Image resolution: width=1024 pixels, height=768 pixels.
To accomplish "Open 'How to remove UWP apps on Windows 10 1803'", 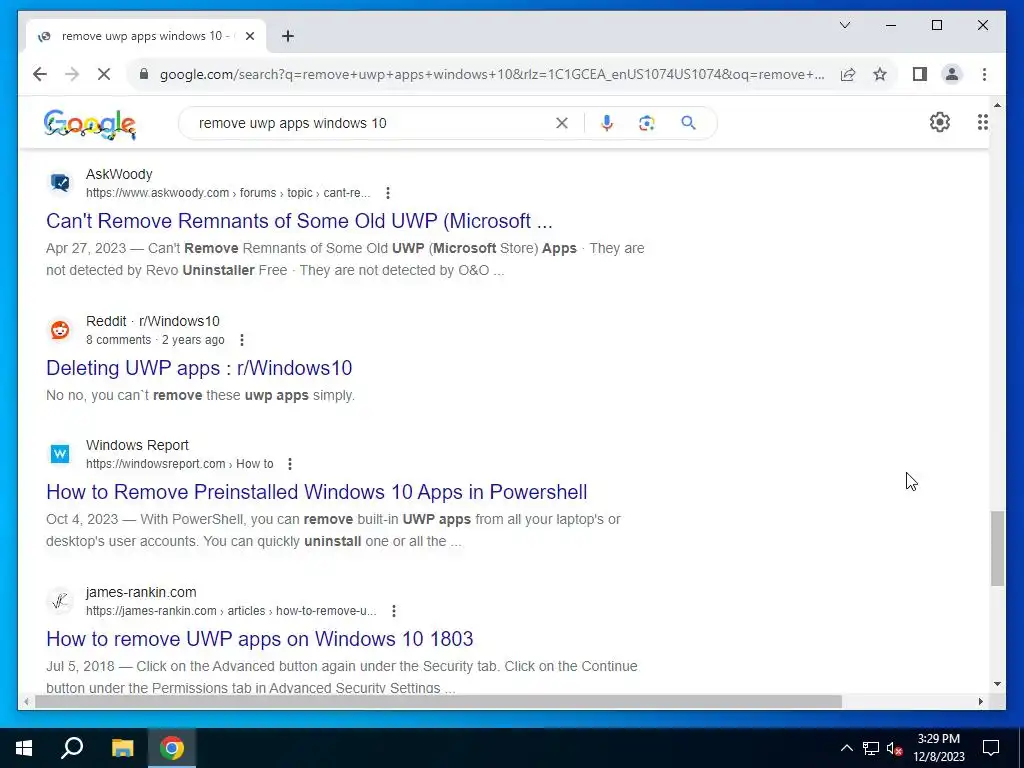I will (x=260, y=639).
